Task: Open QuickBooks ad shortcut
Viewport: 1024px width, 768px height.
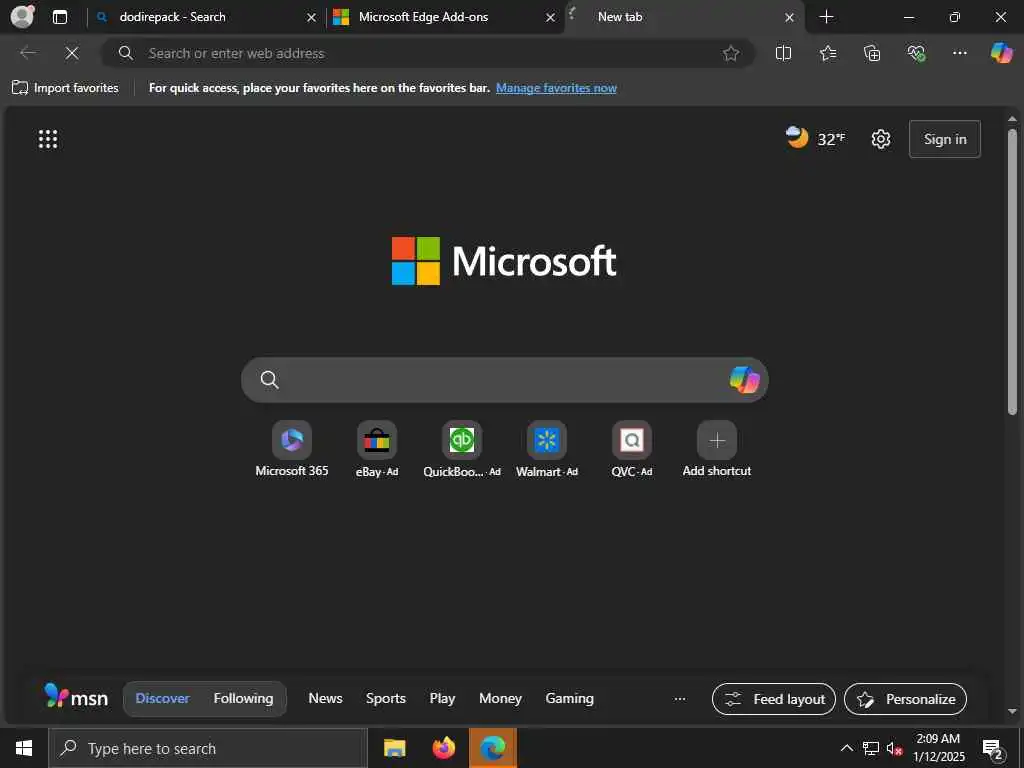Action: pos(462,450)
